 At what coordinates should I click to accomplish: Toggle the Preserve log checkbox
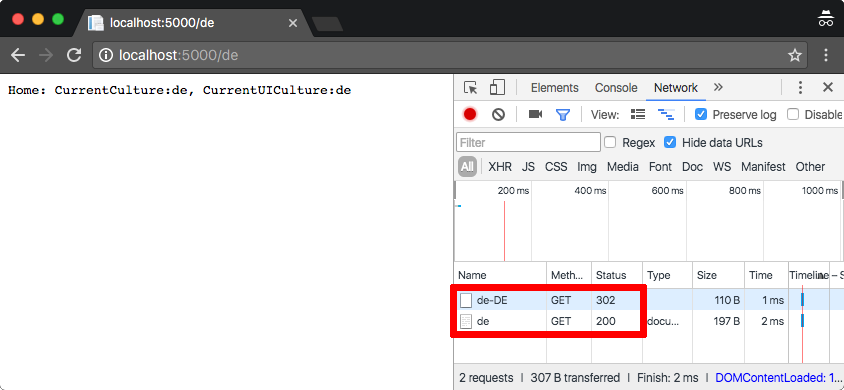pyautogui.click(x=700, y=114)
